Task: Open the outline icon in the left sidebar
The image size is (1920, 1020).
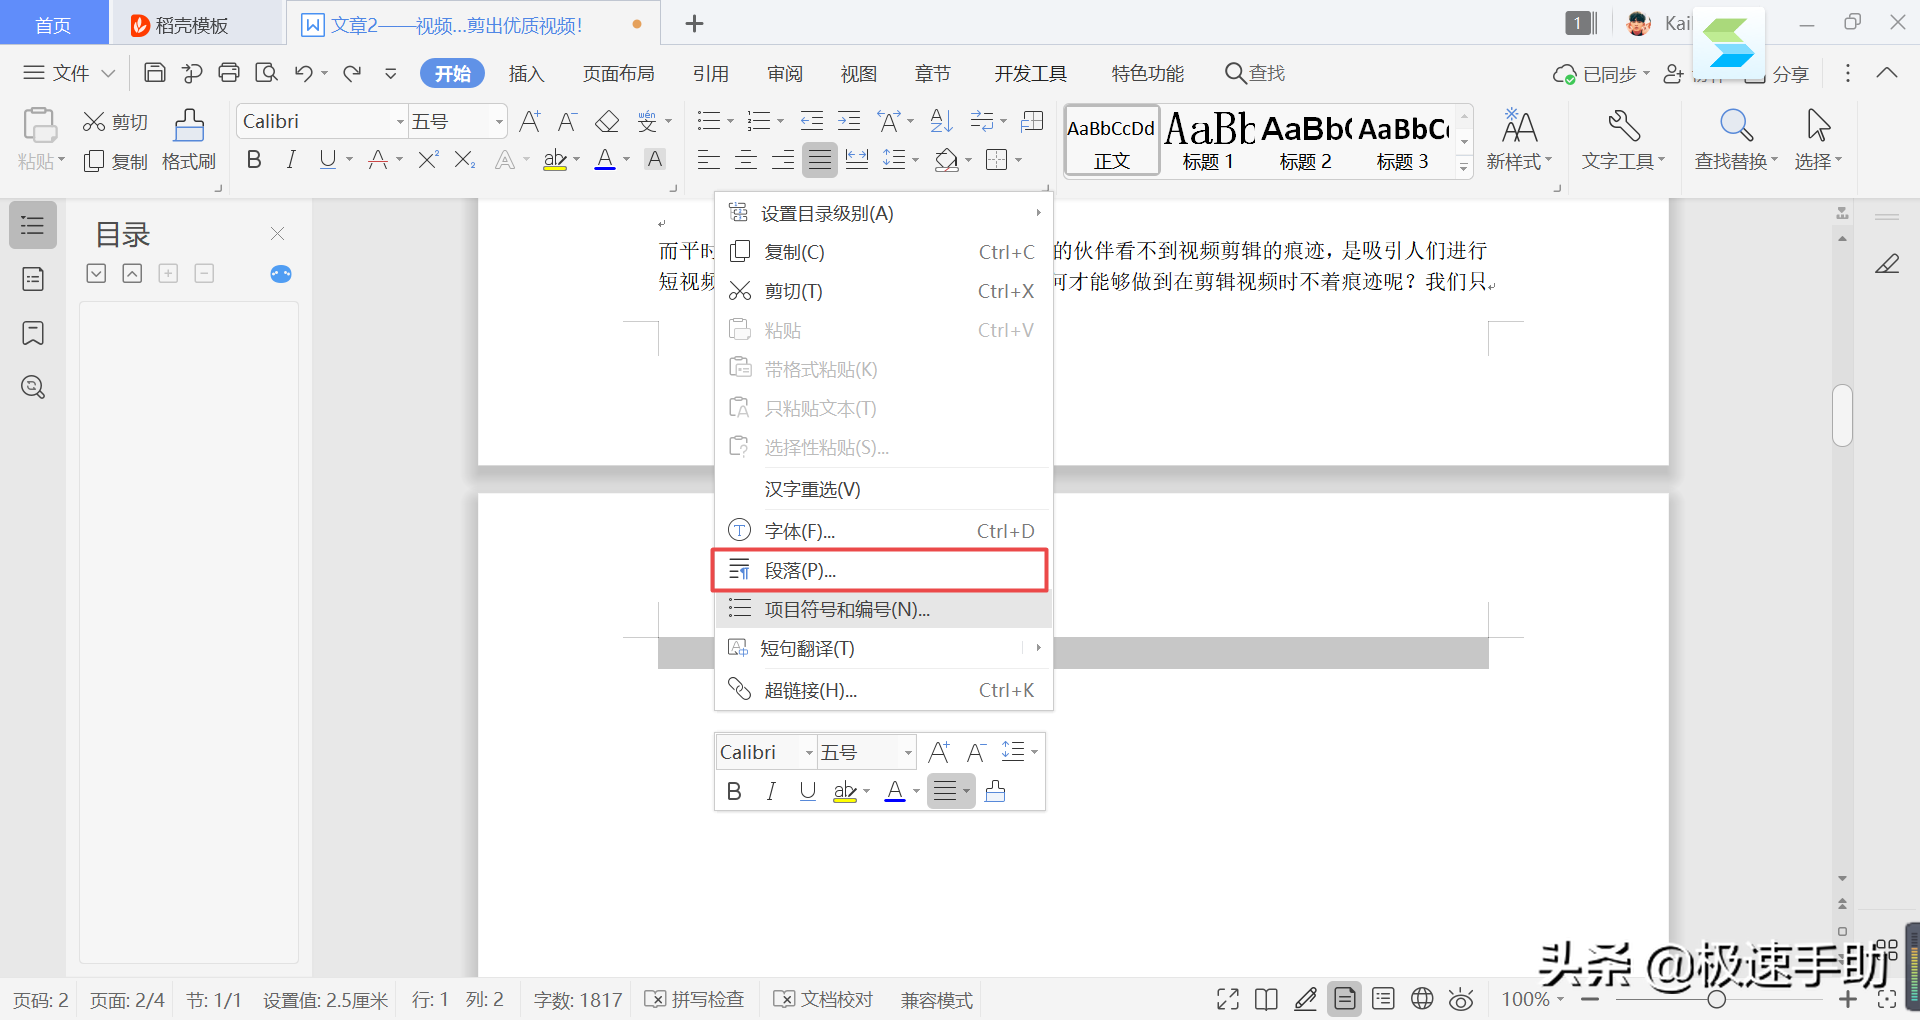Action: point(33,279)
